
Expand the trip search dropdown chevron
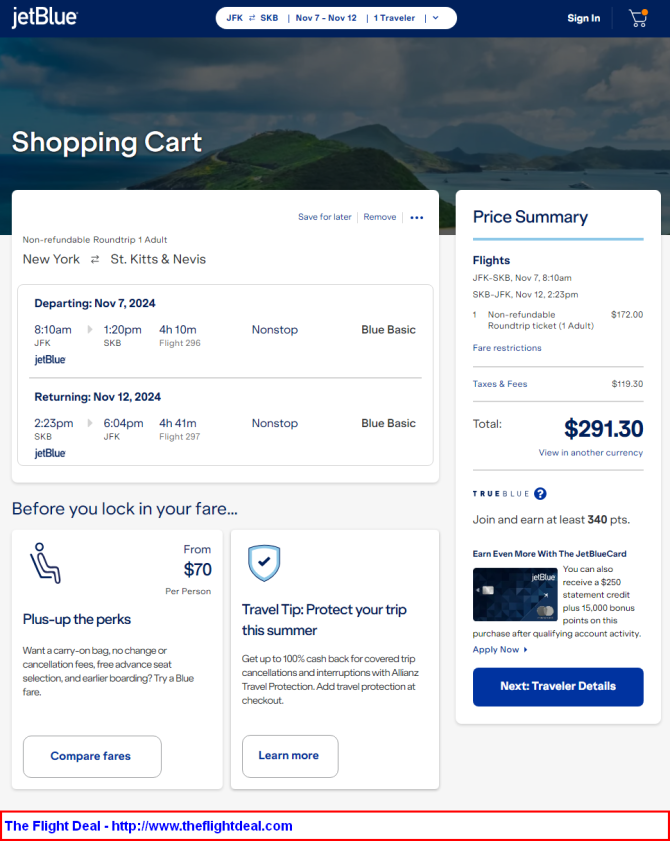[x=436, y=18]
